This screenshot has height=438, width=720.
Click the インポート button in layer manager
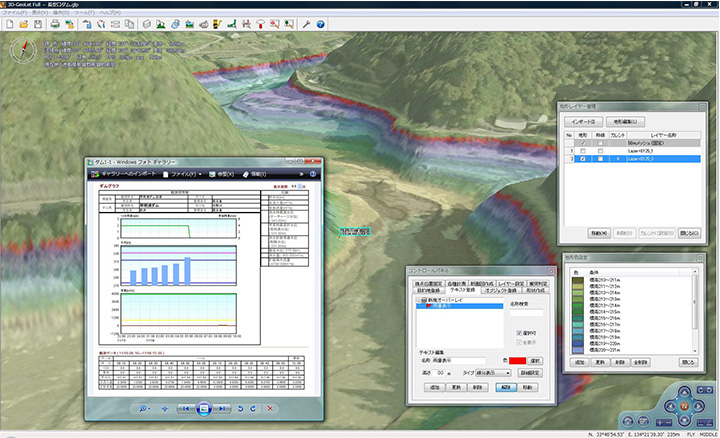[x=582, y=121]
